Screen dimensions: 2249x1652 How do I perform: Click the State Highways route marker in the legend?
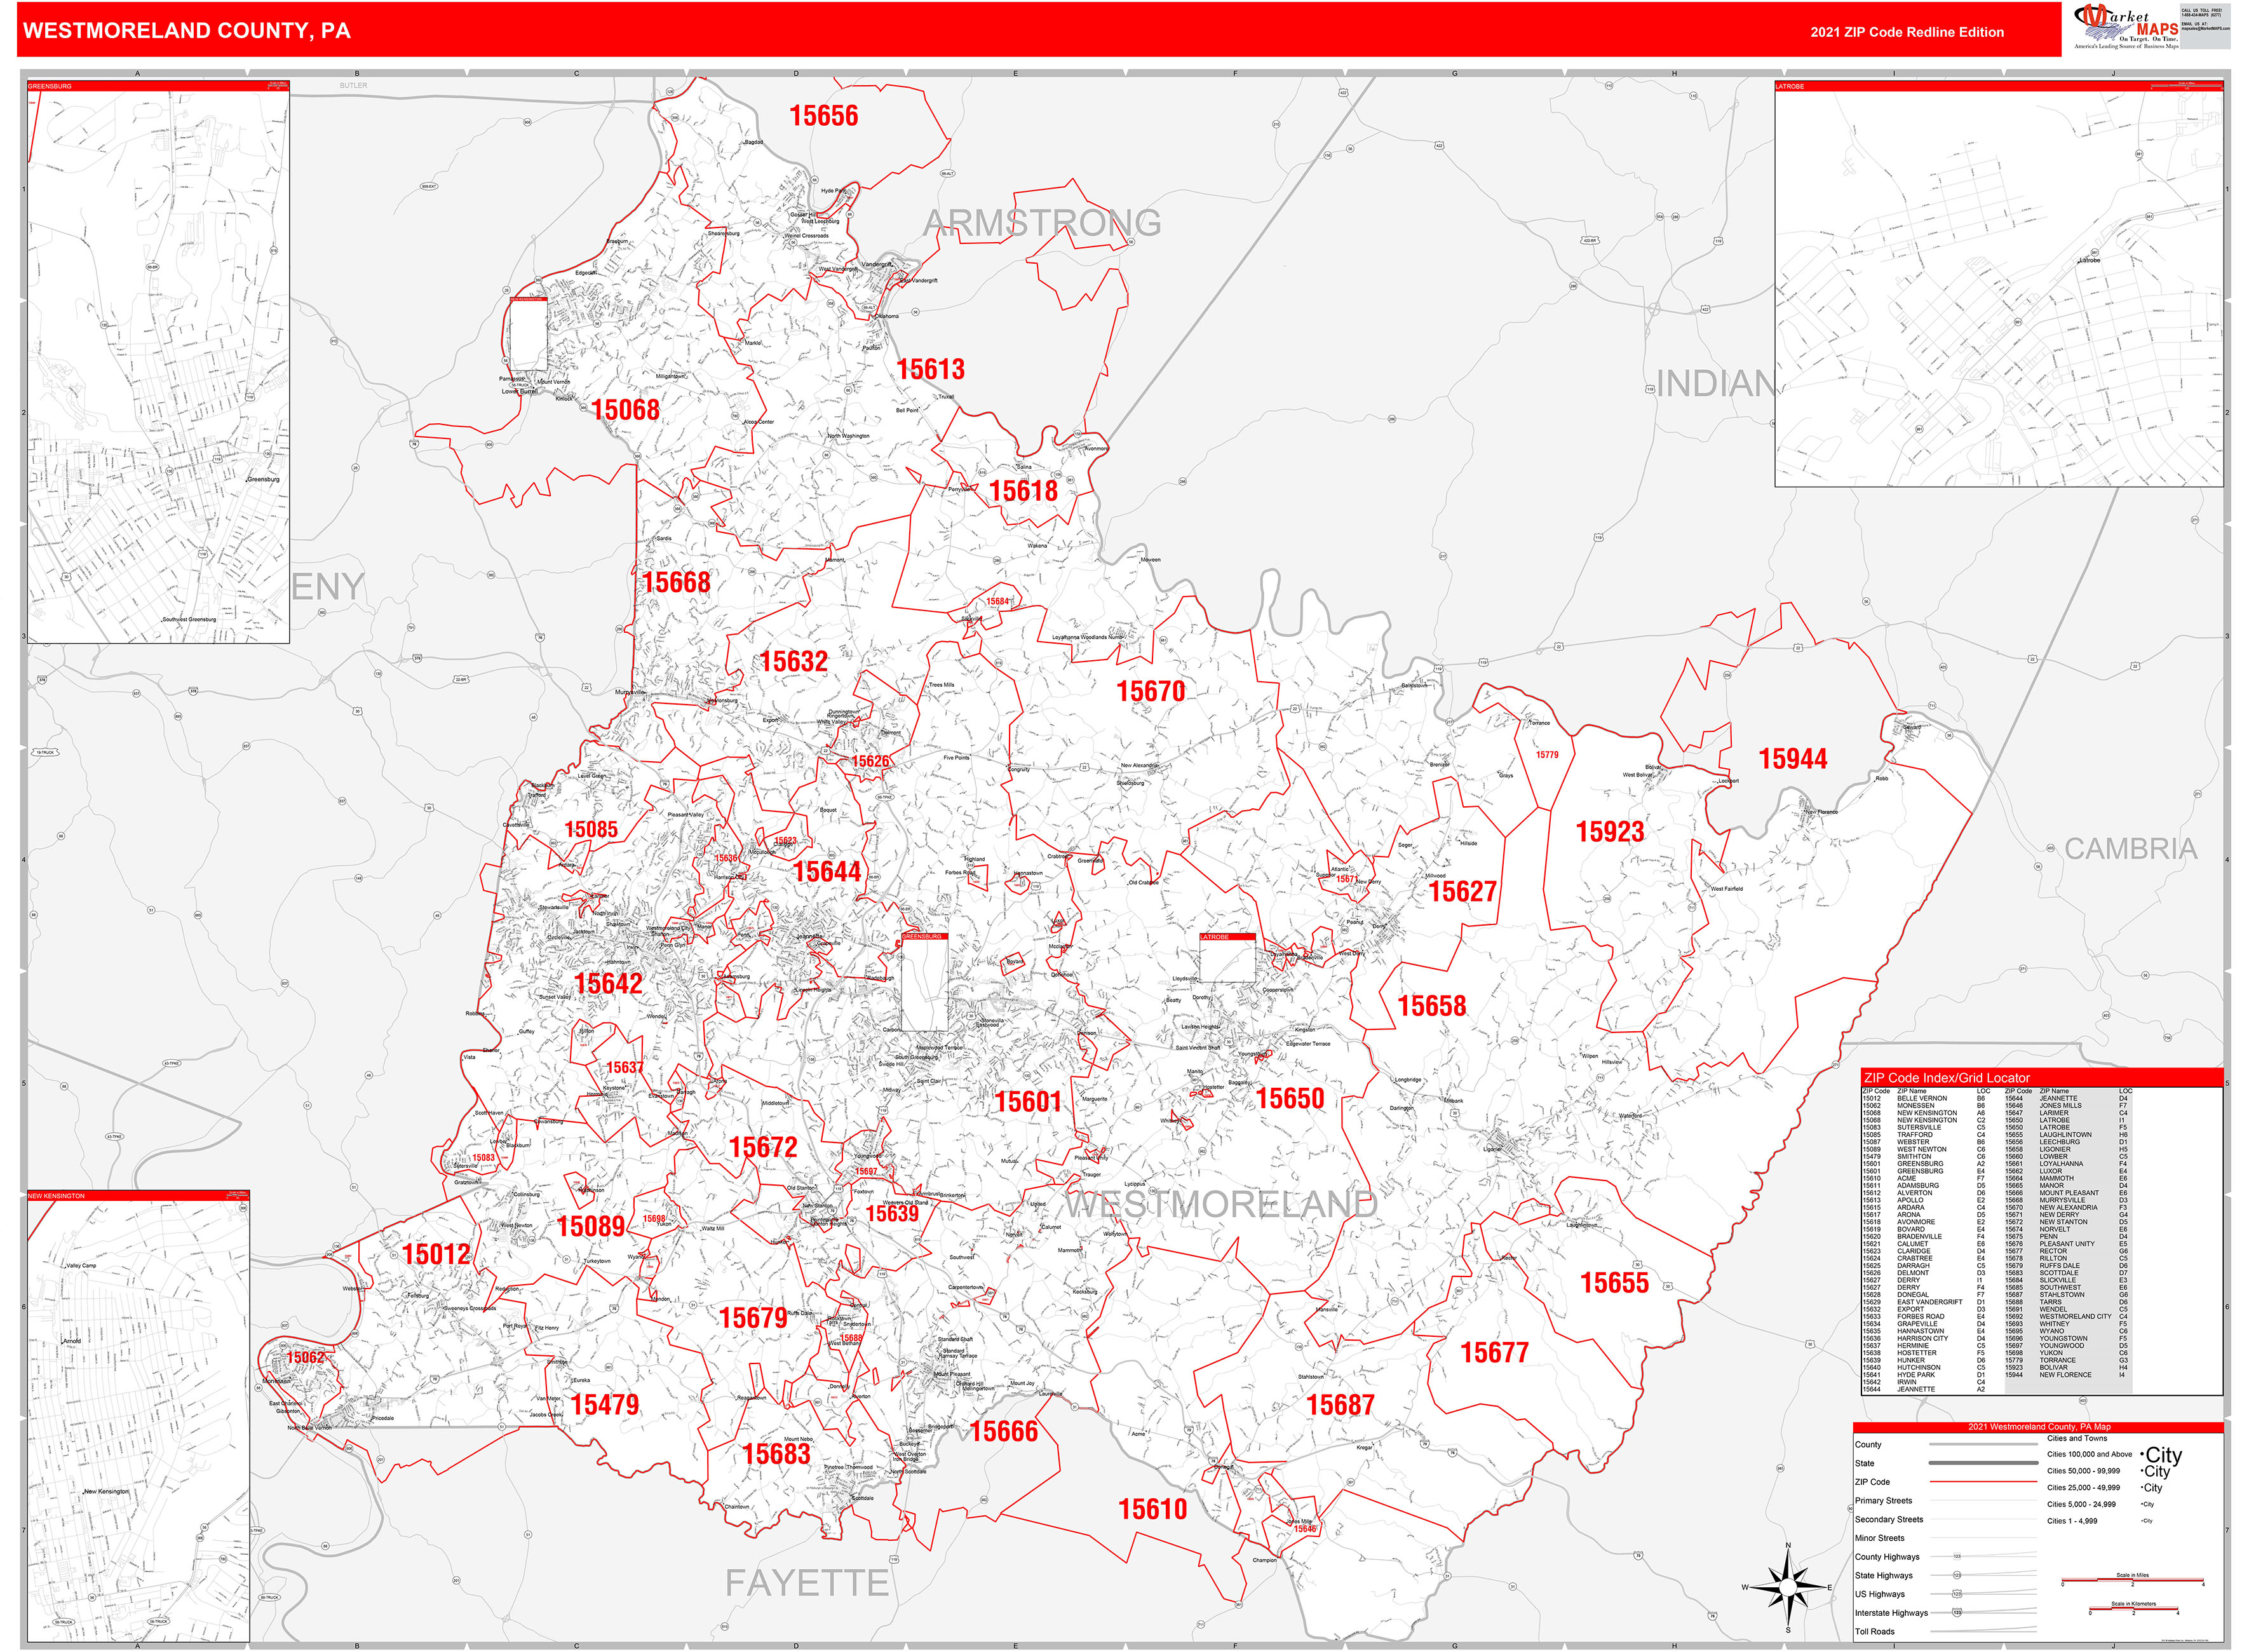pyautogui.click(x=1957, y=1575)
